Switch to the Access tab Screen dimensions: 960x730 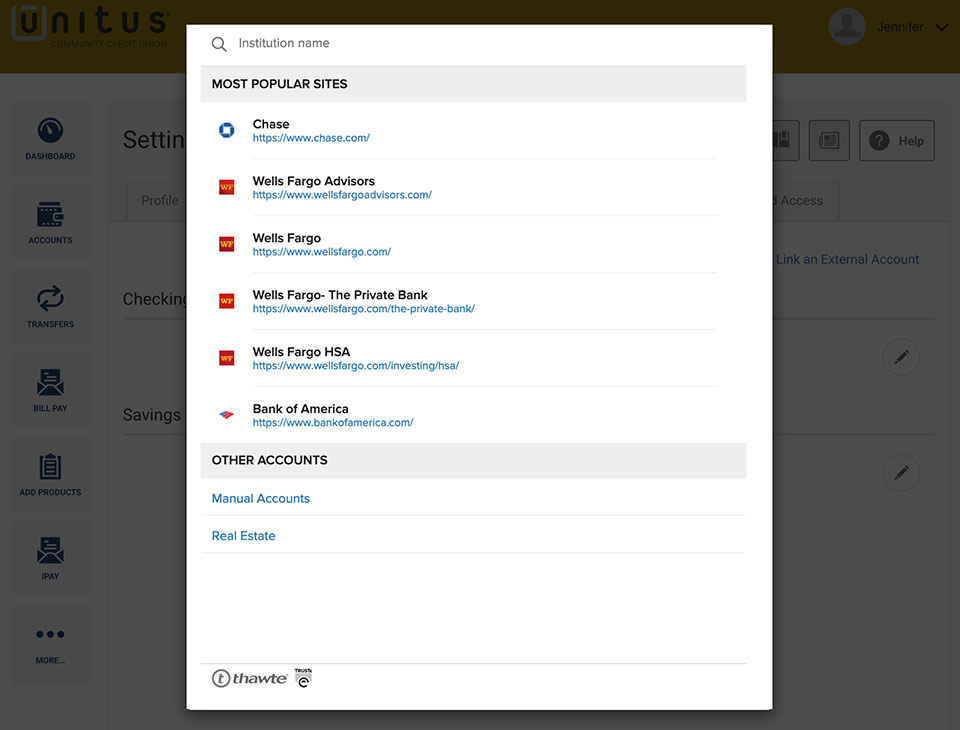(x=804, y=201)
